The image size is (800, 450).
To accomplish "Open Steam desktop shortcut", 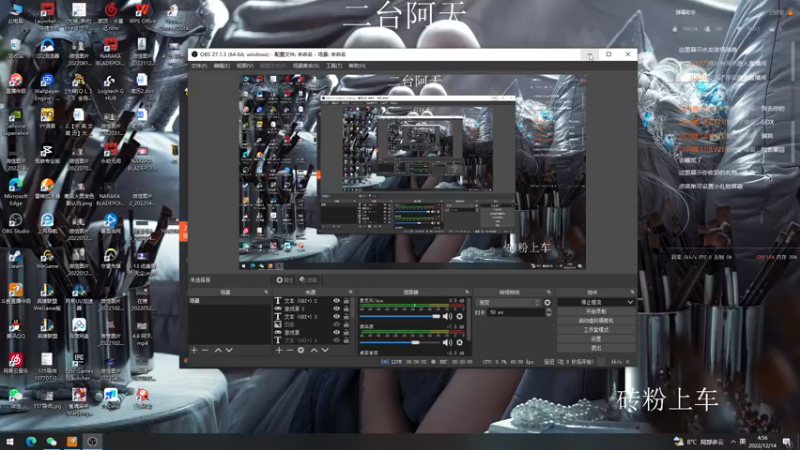I will coord(15,259).
